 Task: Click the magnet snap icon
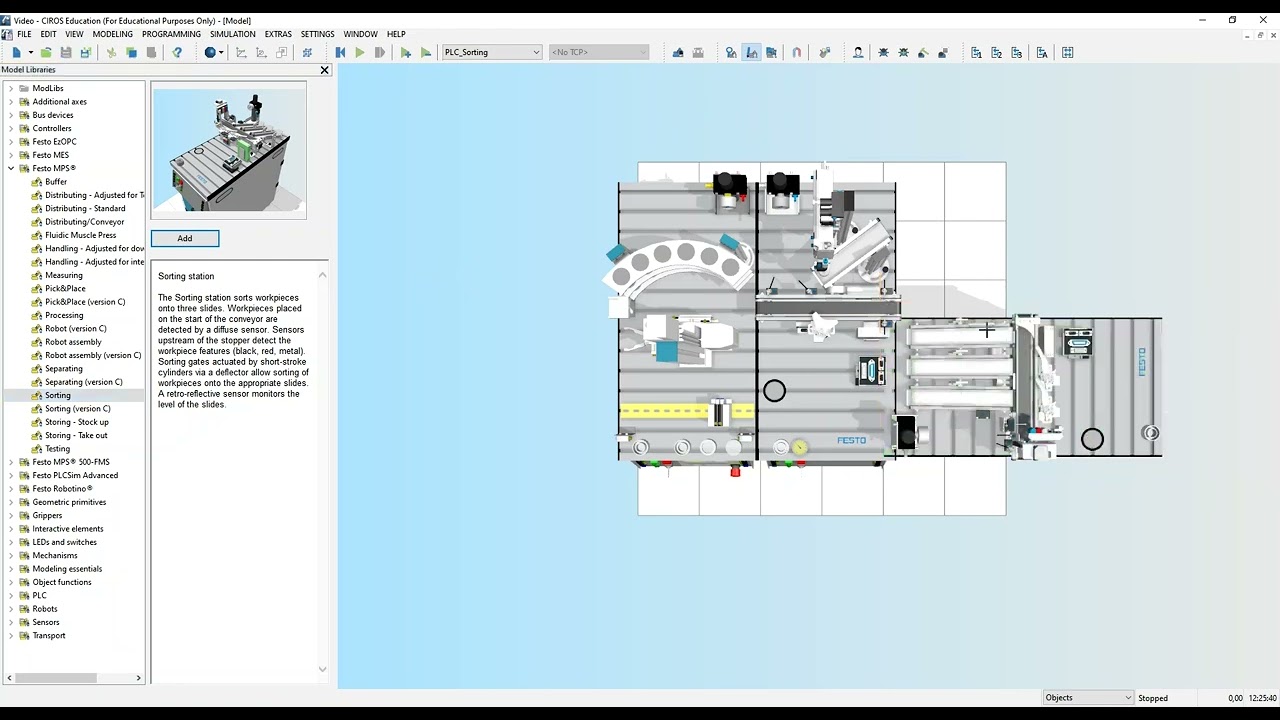(x=797, y=52)
